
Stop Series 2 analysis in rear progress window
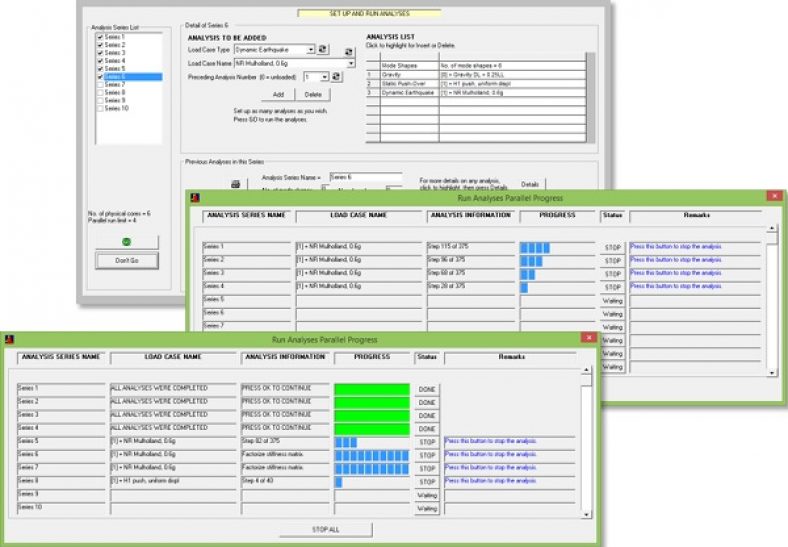pyautogui.click(x=613, y=261)
